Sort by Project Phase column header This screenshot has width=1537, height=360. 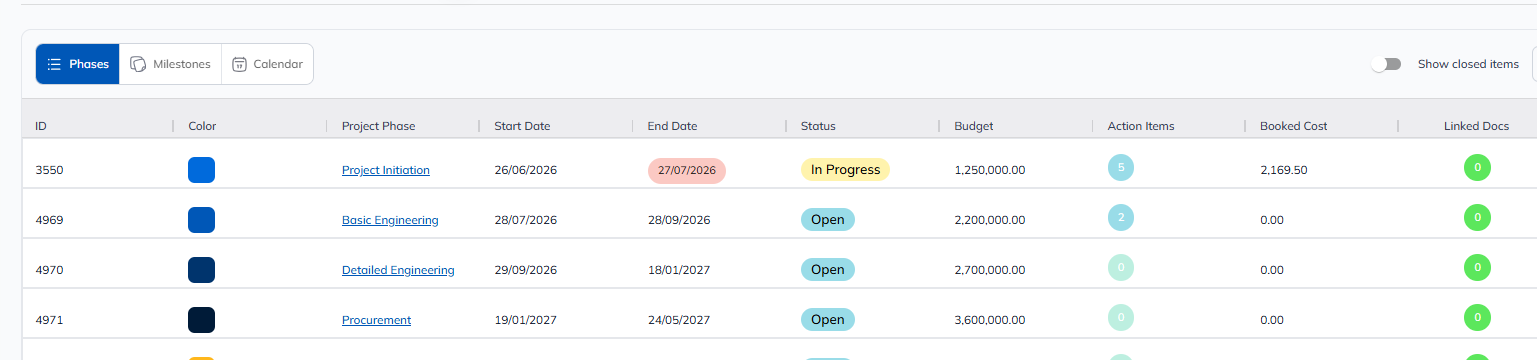coord(378,126)
